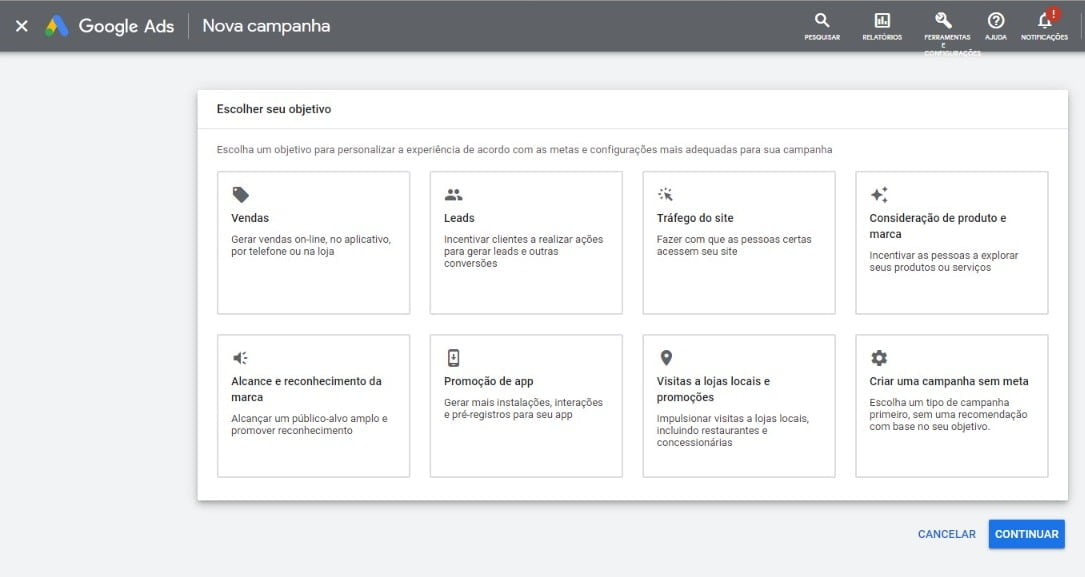1085x577 pixels.
Task: Click the Tráfego do site cursor icon
Action: (666, 195)
